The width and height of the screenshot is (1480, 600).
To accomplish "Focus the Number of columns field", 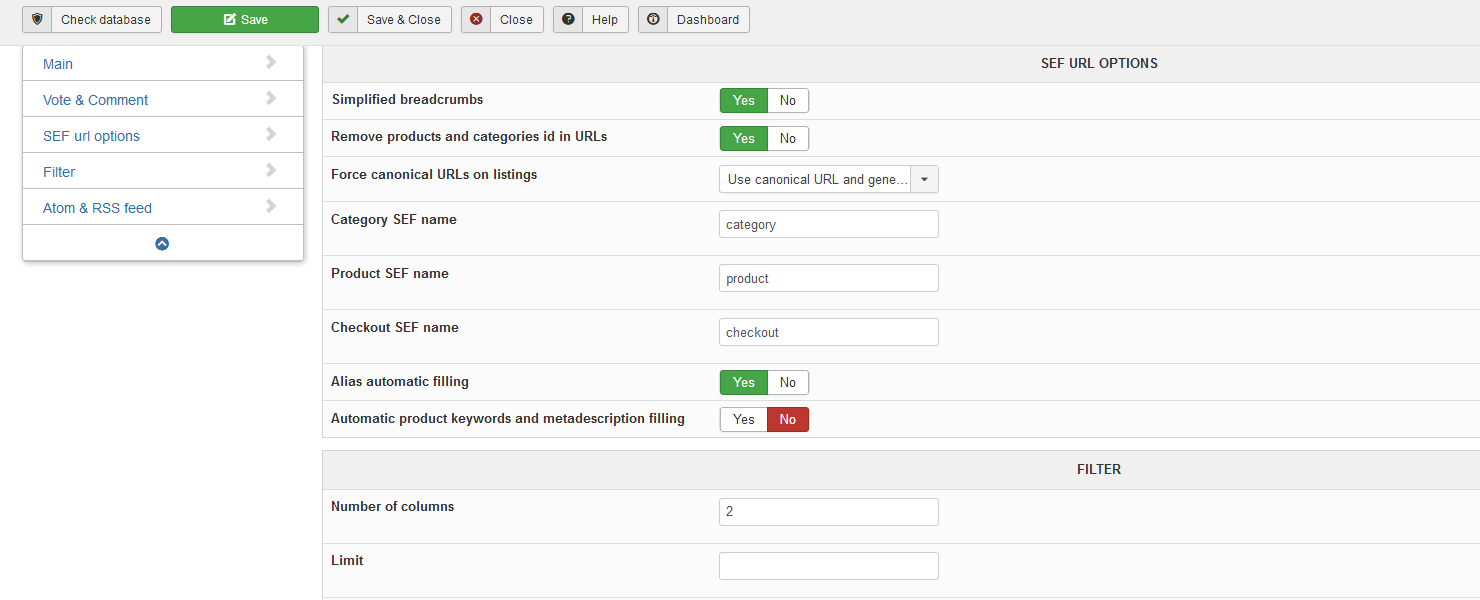I will click(828, 512).
